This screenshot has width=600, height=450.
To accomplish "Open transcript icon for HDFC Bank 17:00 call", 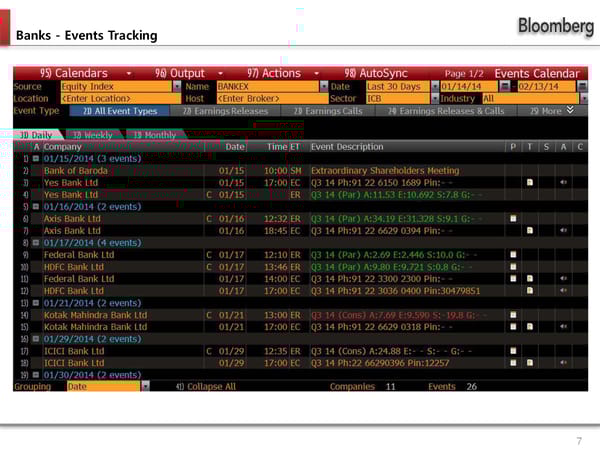I will click(x=530, y=290).
